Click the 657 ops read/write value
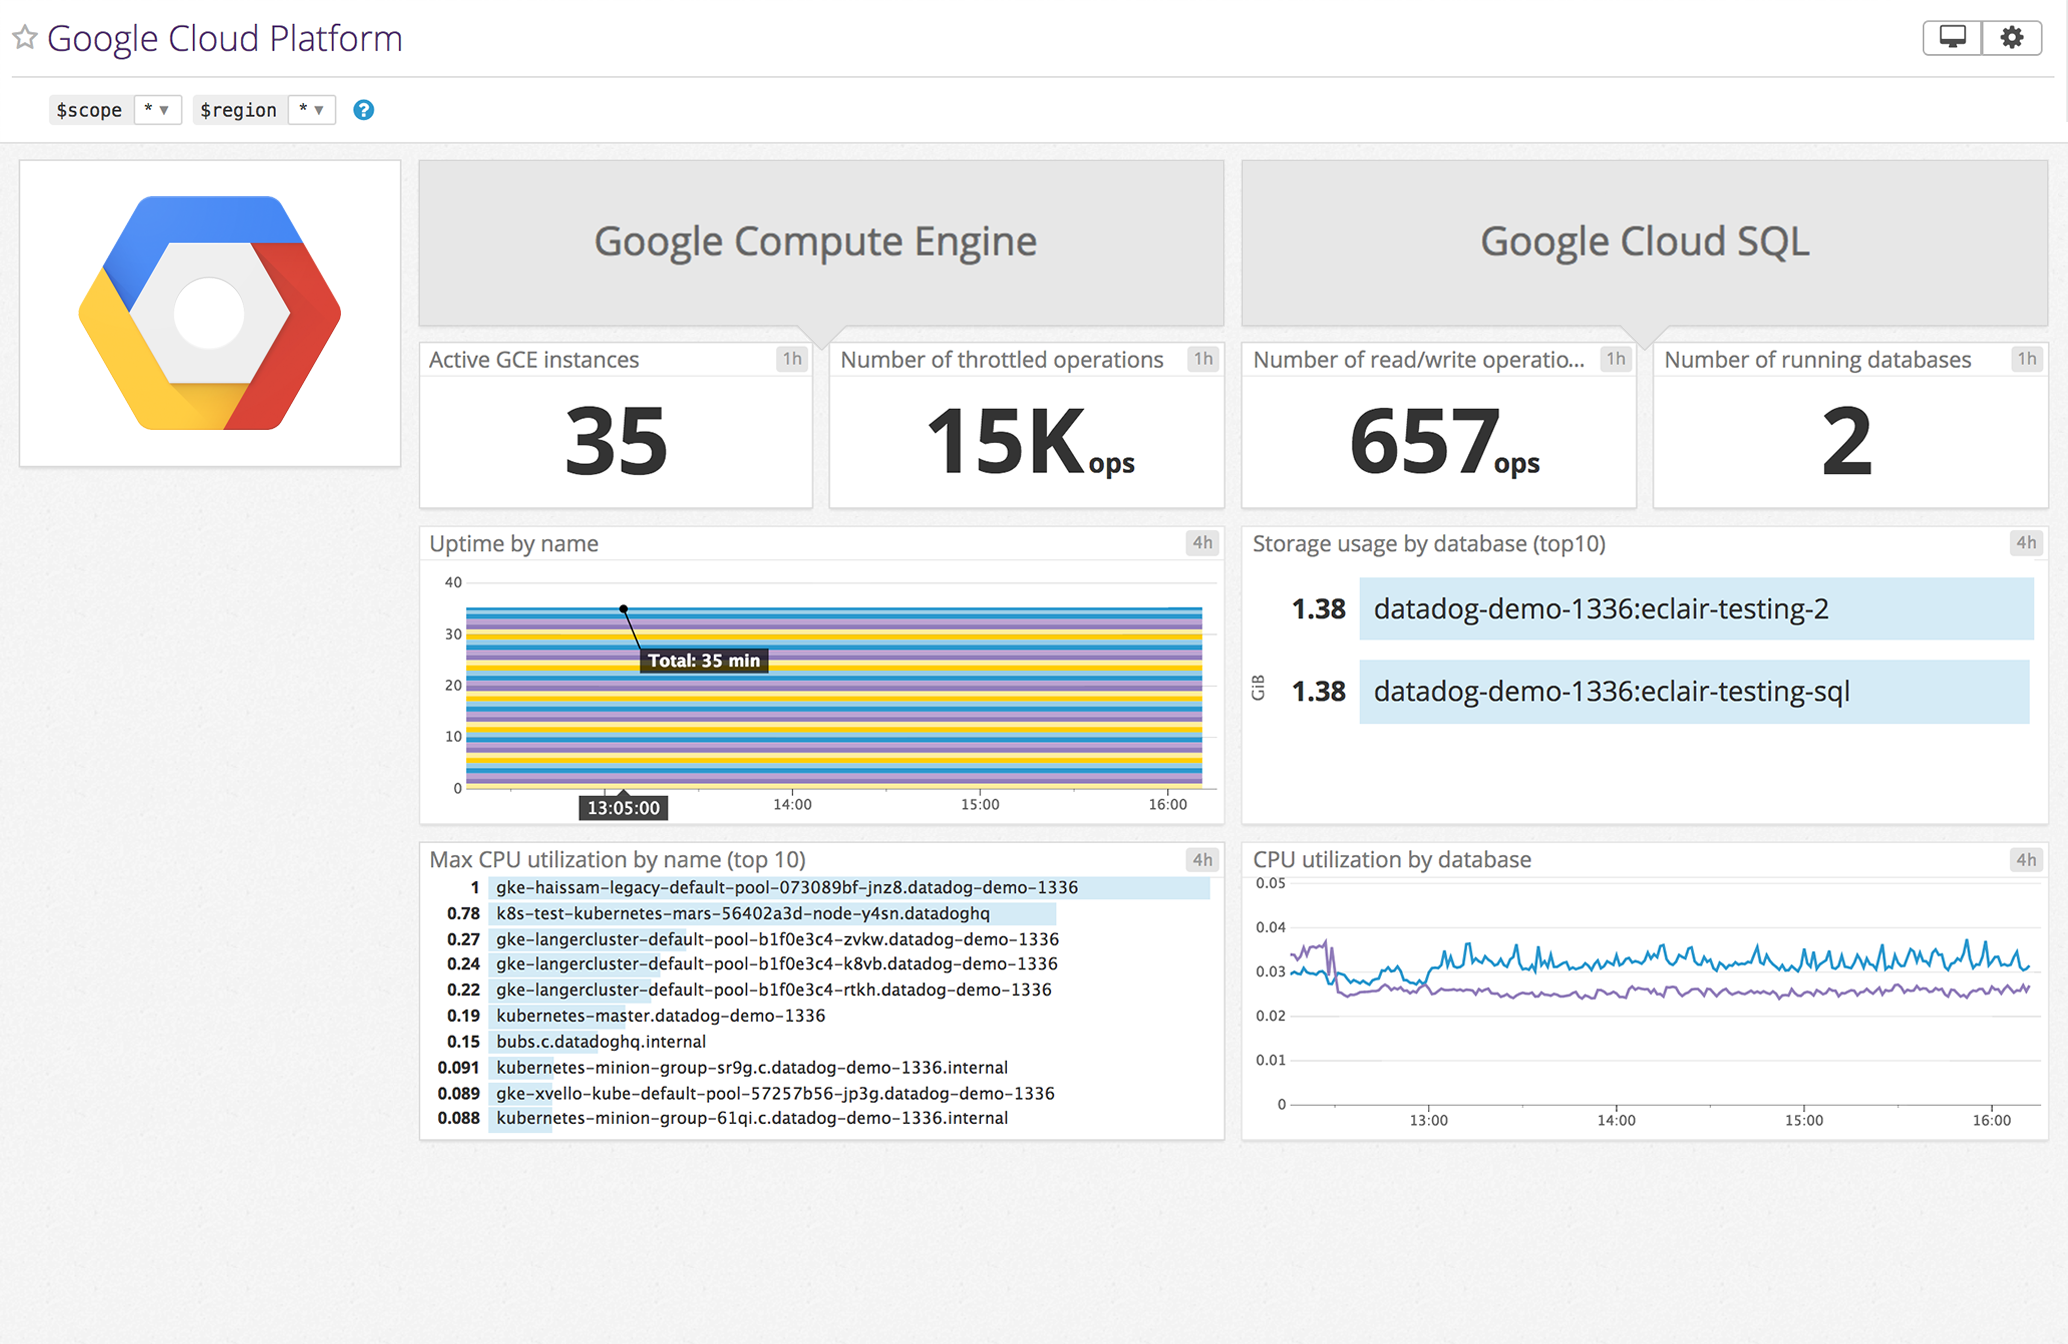The image size is (2068, 1344). (x=1443, y=441)
